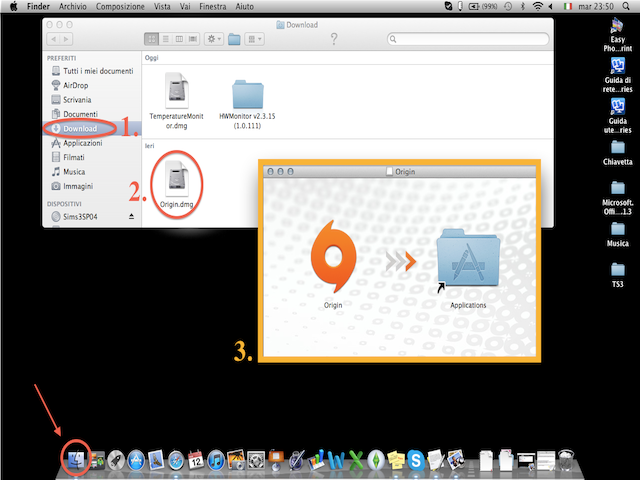This screenshot has height=480, width=640.
Task: Select Scrivania in the sidebar
Action: tap(92, 100)
